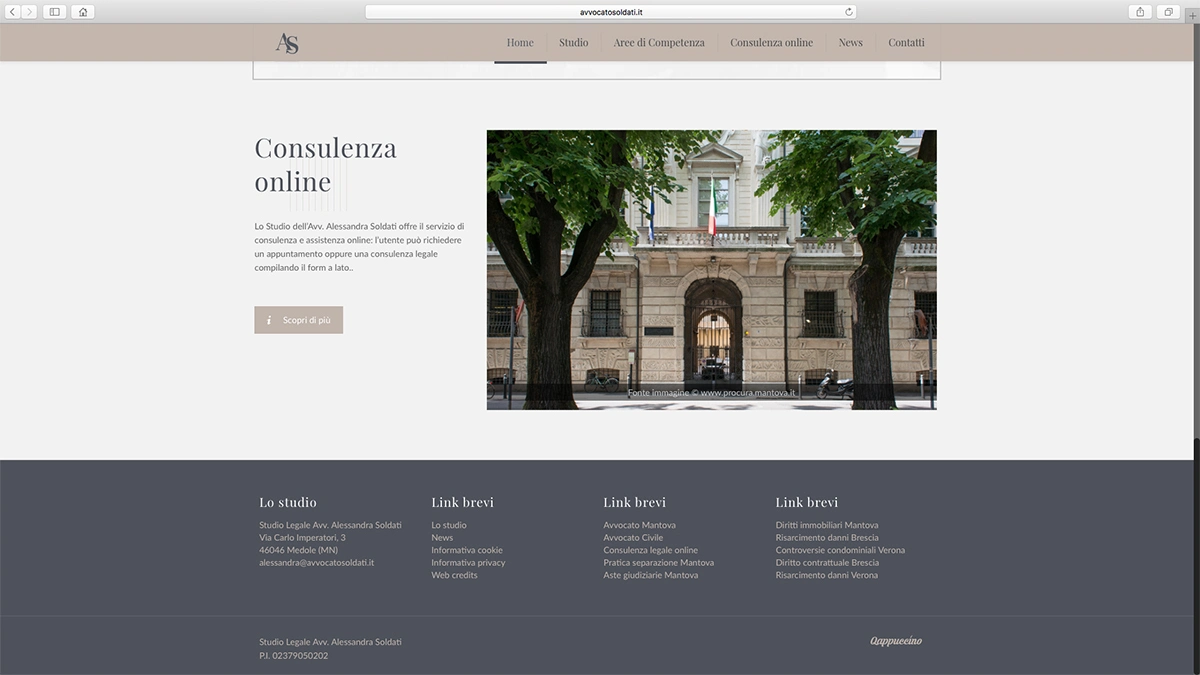Reload the page with the refresh icon
The width and height of the screenshot is (1200, 675).
(x=849, y=12)
